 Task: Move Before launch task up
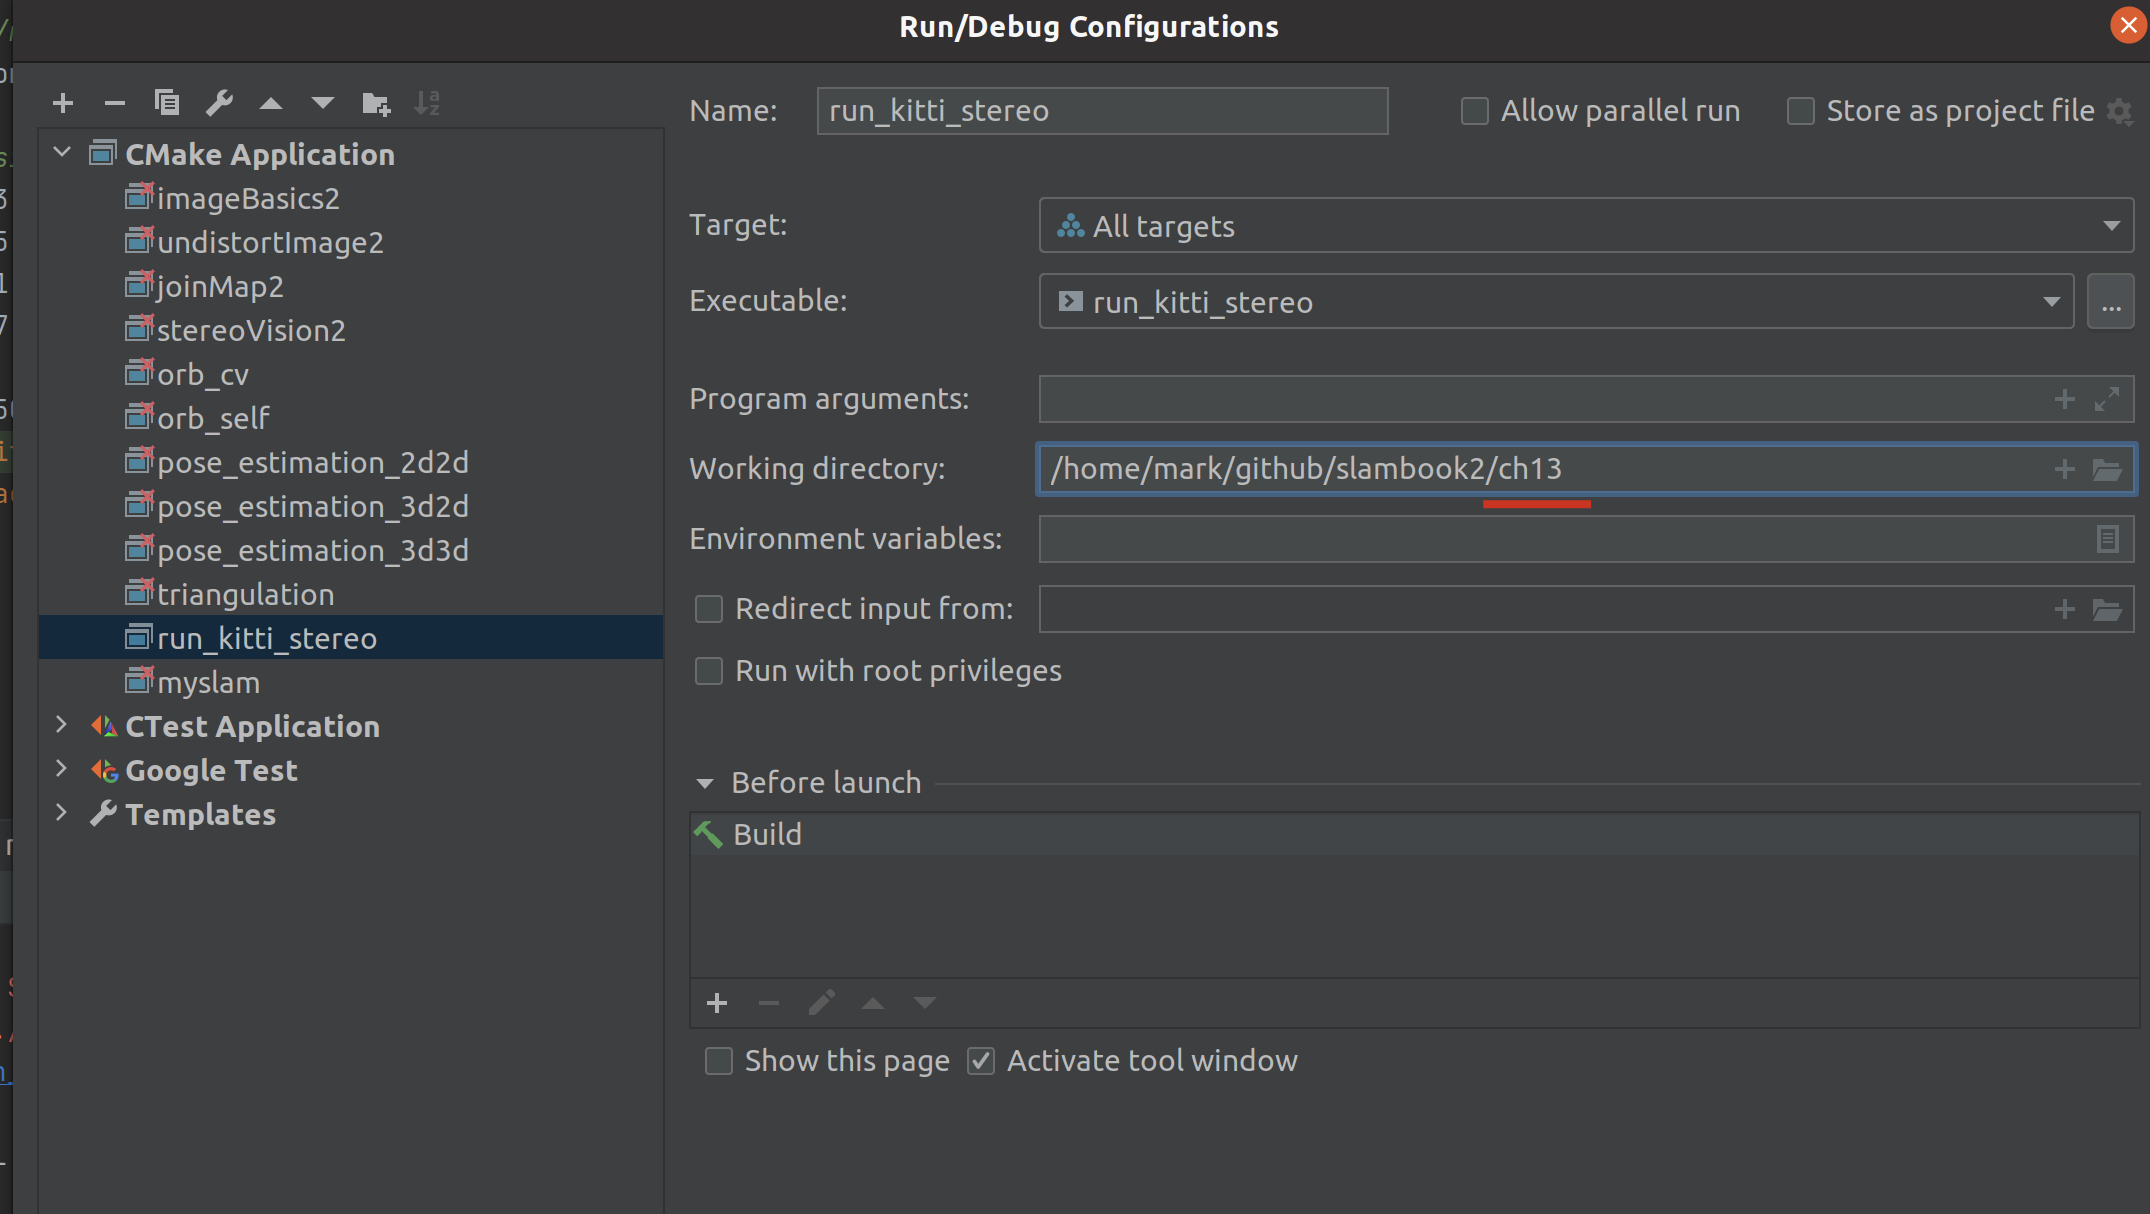pyautogui.click(x=873, y=1003)
